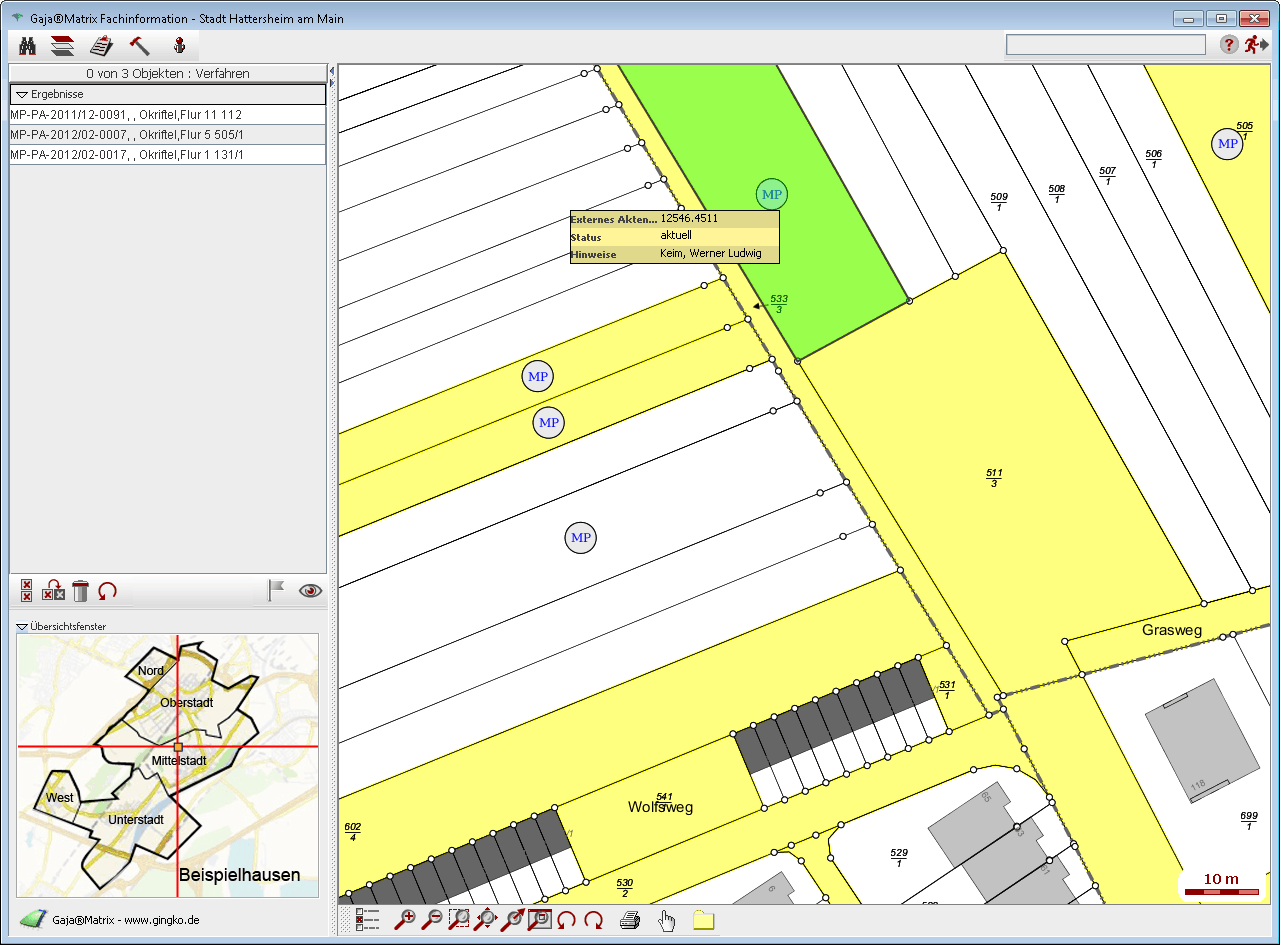Click the zoom out magnifier

click(x=433, y=920)
